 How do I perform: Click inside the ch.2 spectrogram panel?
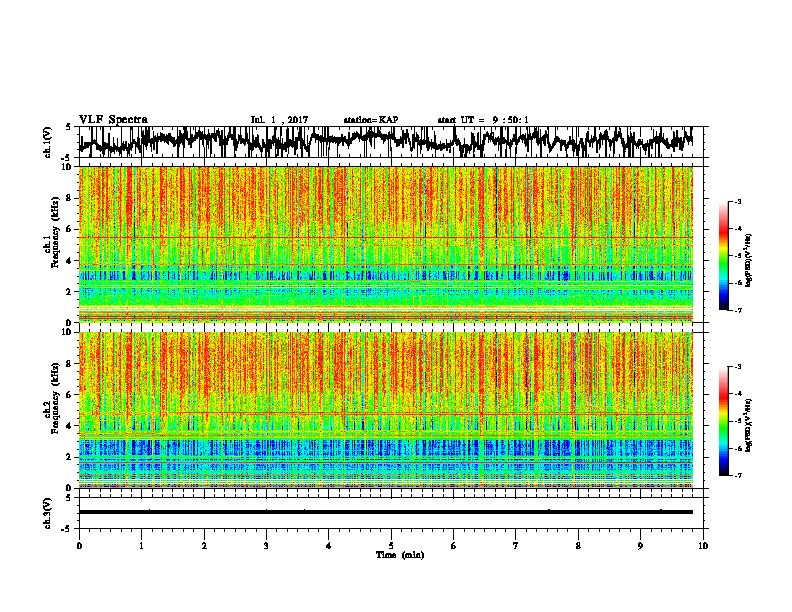coord(386,410)
